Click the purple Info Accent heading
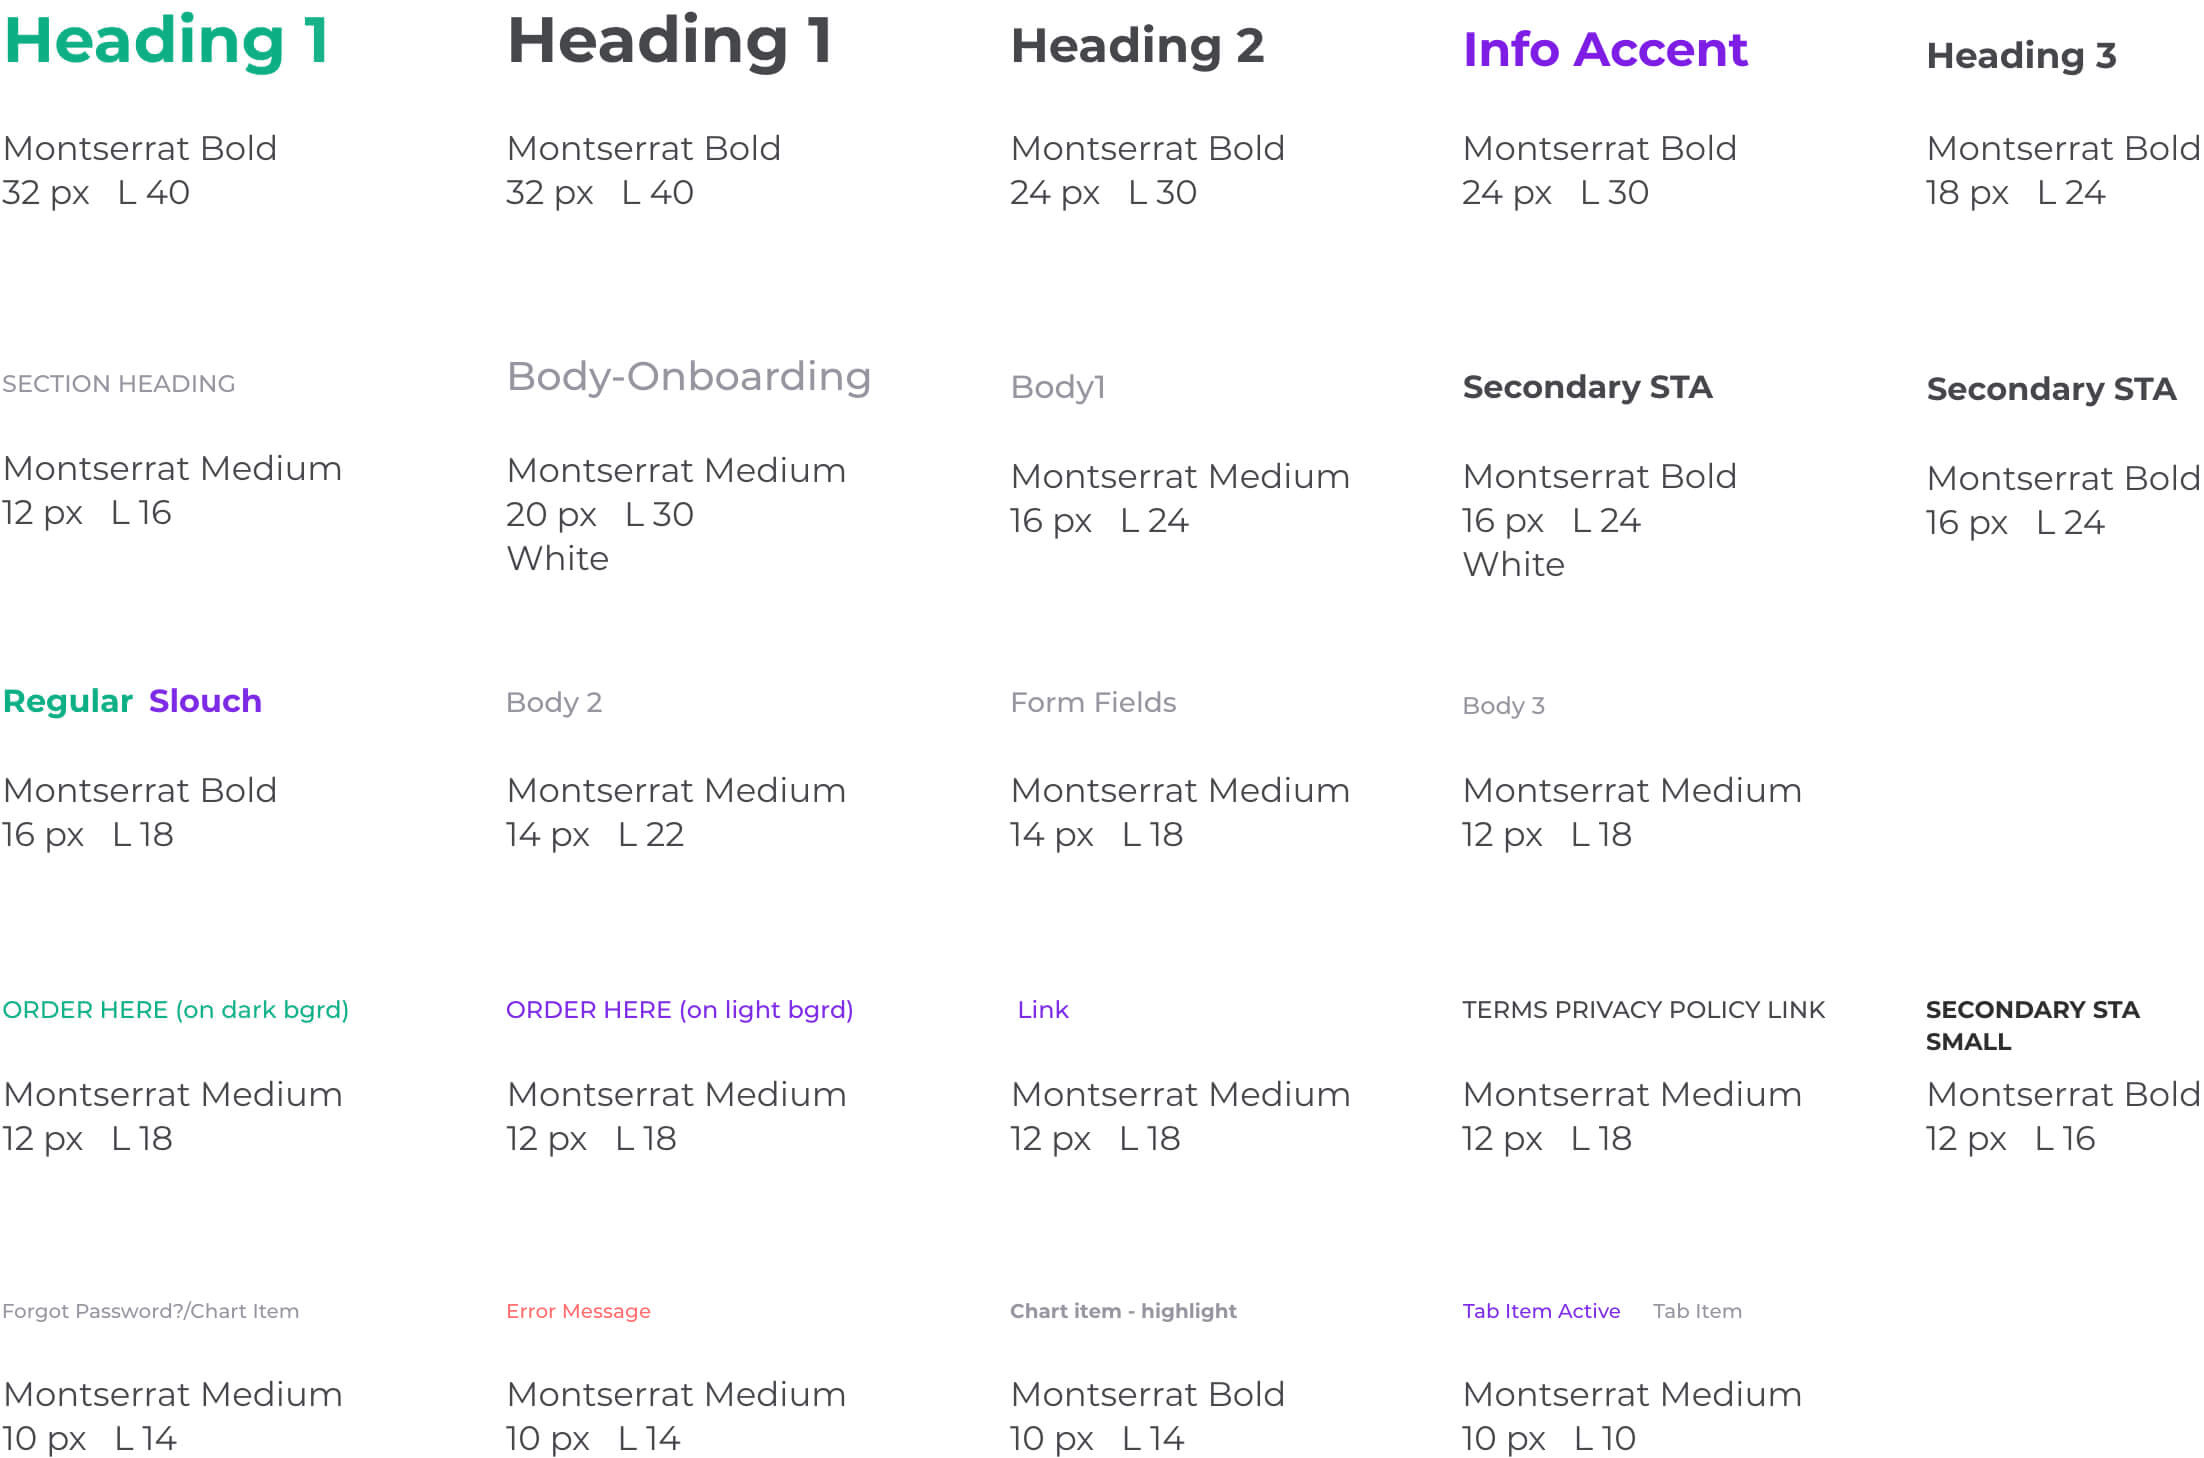 tap(1605, 50)
